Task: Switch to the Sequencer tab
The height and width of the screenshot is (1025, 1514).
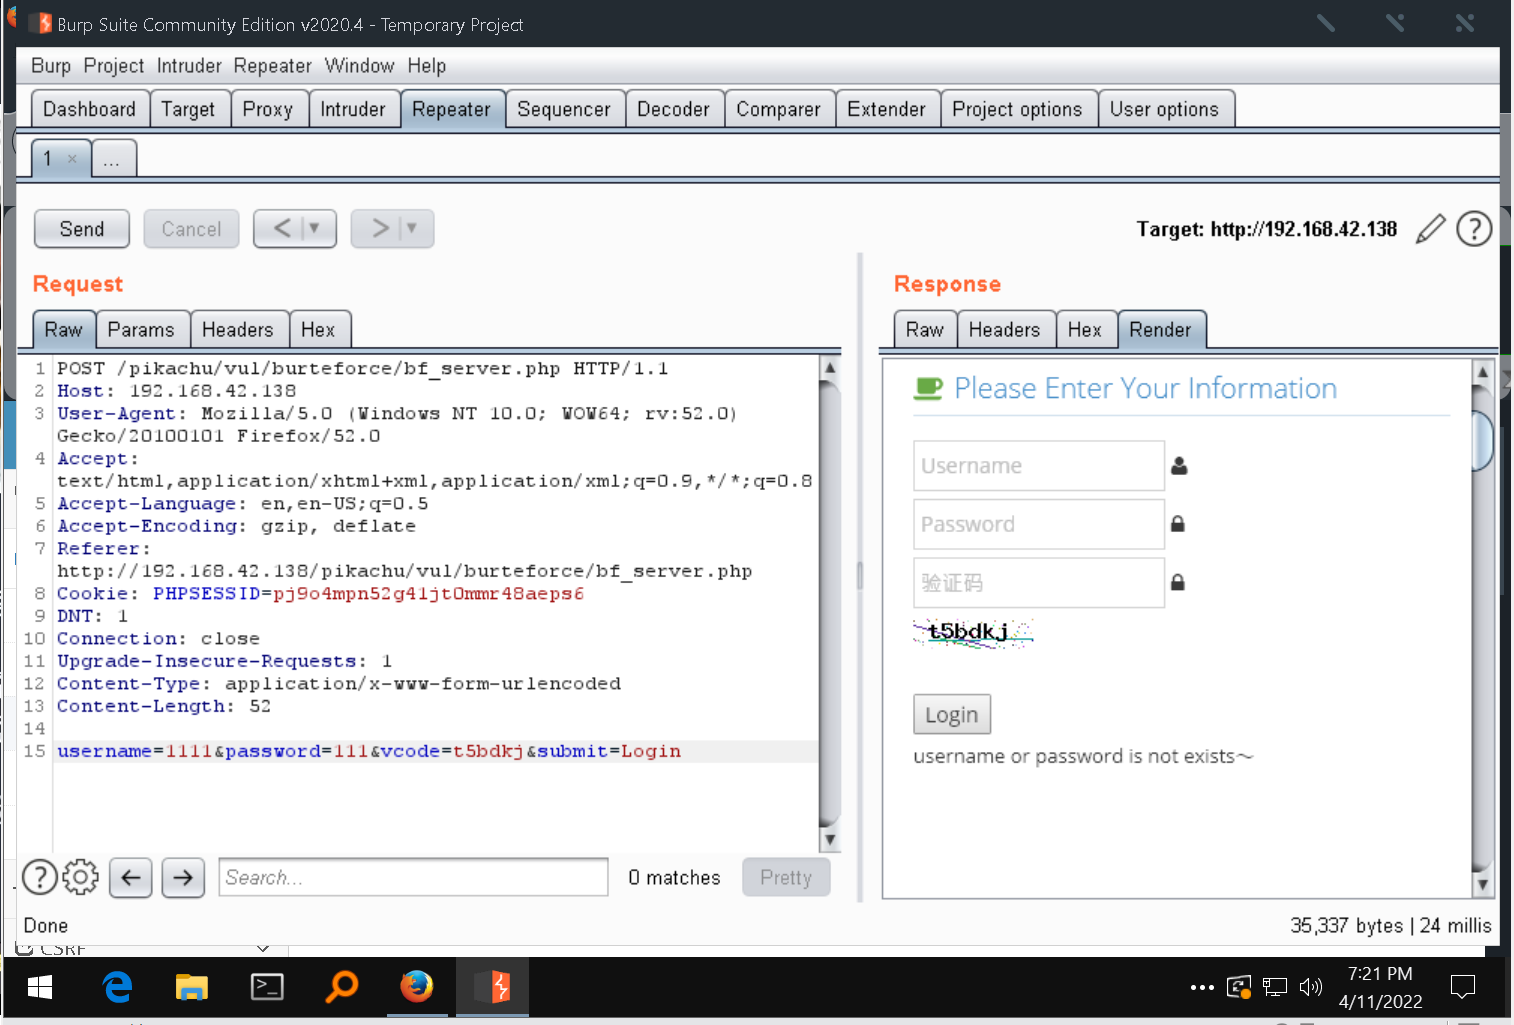Action: pyautogui.click(x=564, y=109)
